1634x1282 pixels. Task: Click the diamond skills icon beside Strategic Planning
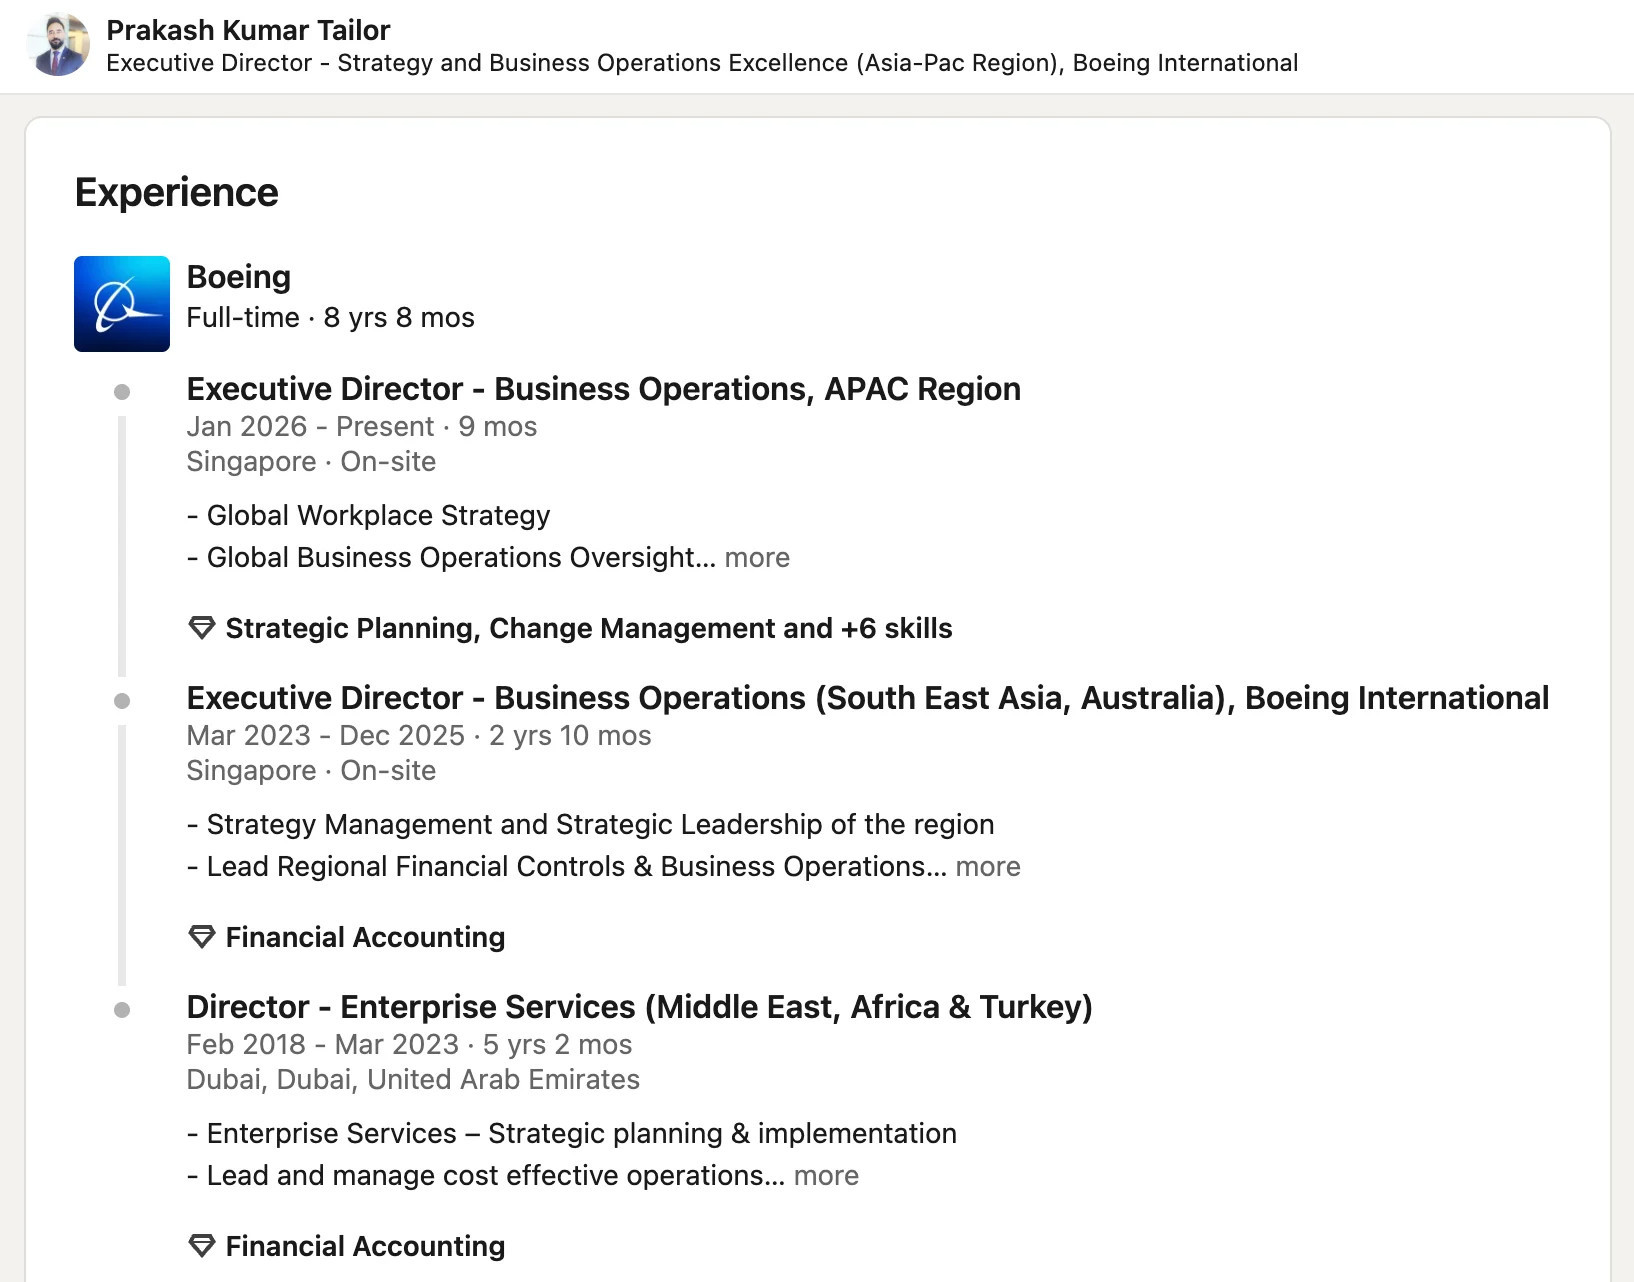click(202, 628)
